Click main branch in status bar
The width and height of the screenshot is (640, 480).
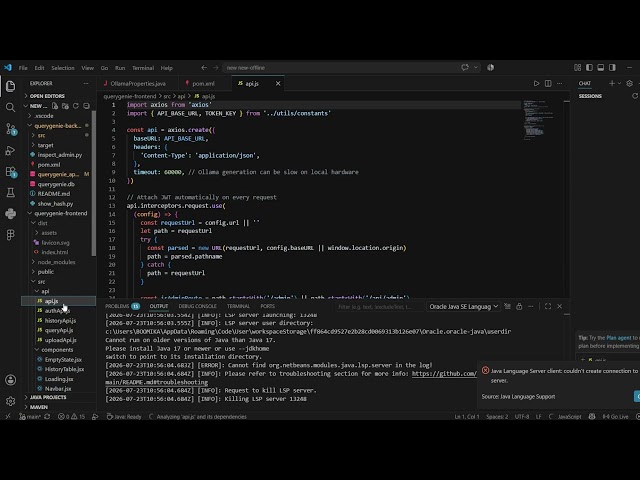[31, 417]
